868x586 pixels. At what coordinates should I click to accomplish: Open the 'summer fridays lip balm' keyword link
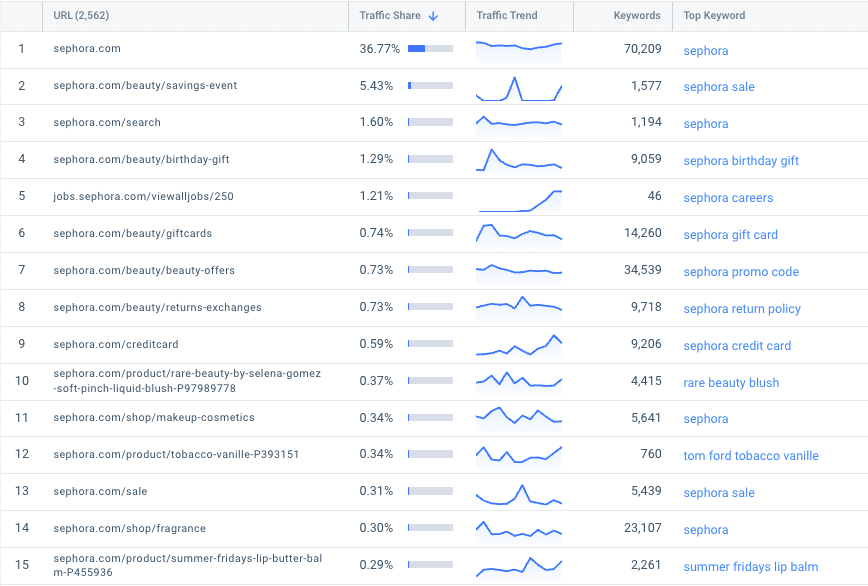751,567
